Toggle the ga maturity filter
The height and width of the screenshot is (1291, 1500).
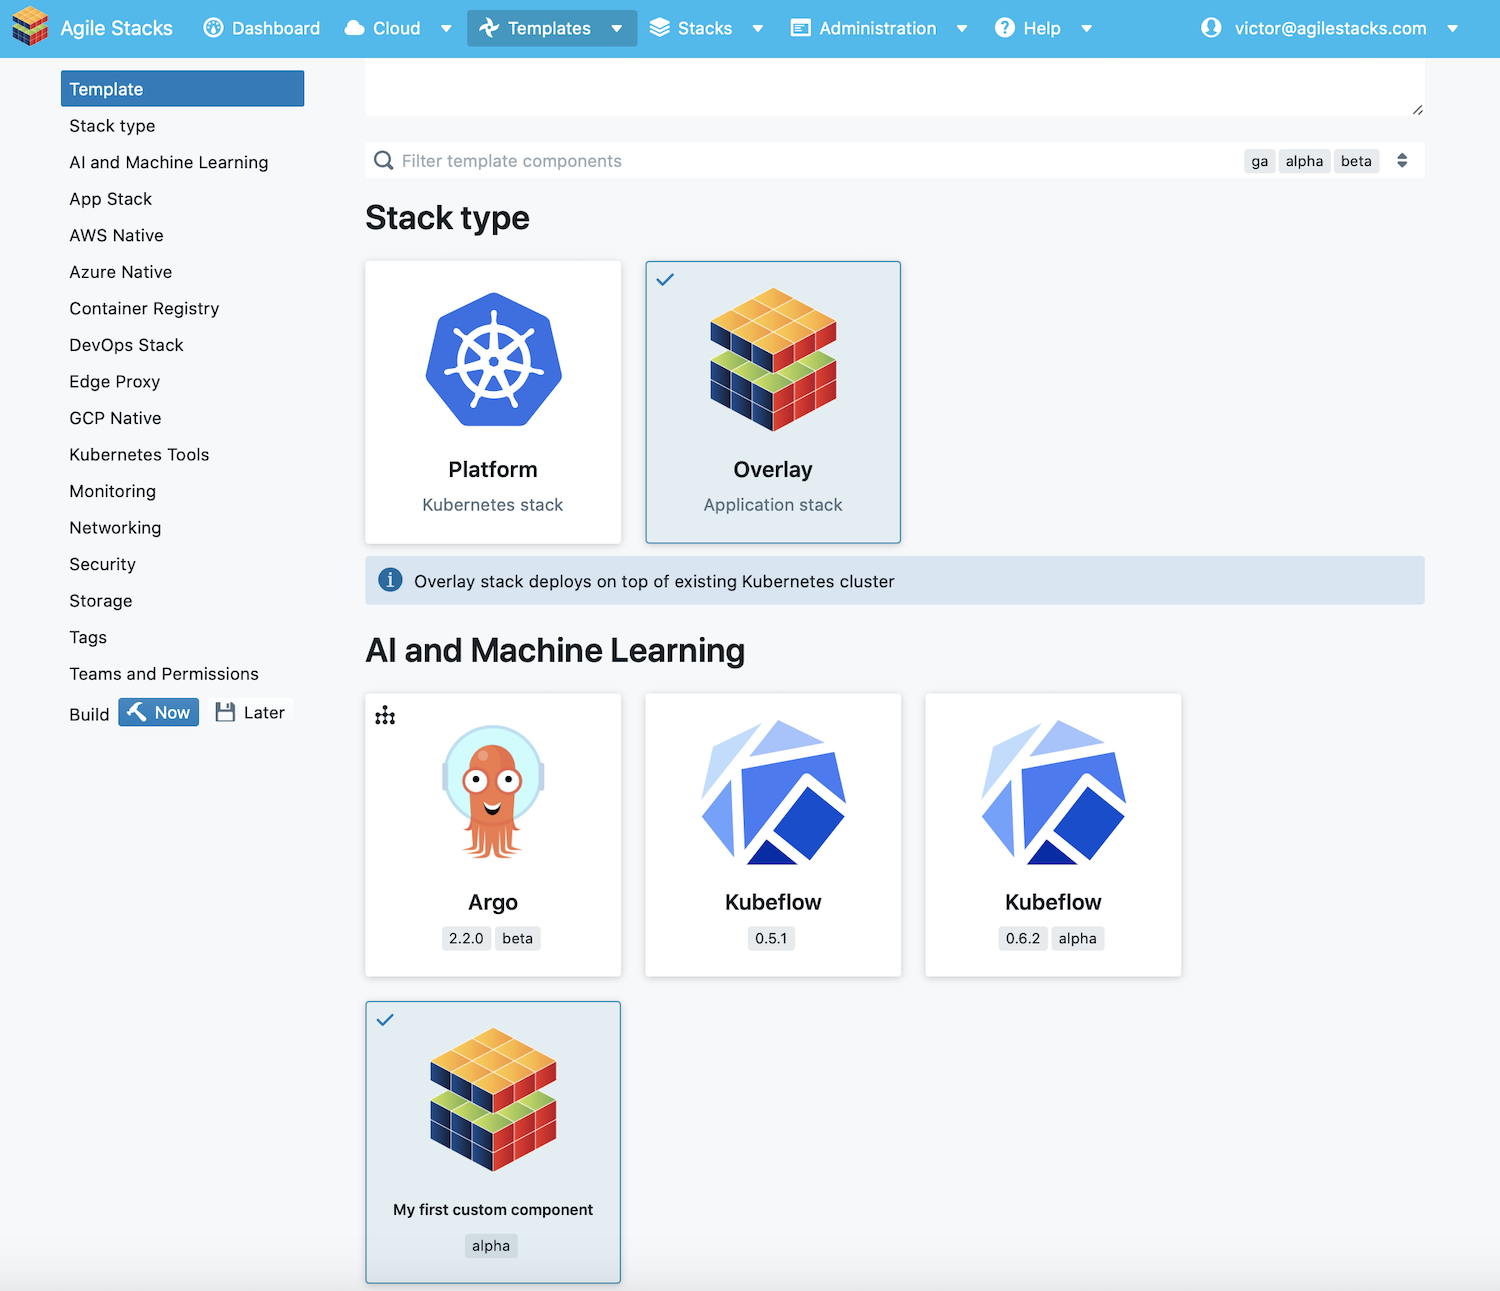[x=1260, y=161]
